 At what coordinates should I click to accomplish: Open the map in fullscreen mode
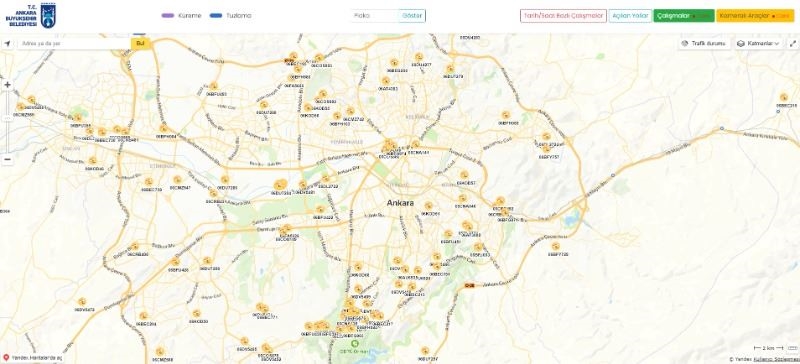(x=793, y=43)
